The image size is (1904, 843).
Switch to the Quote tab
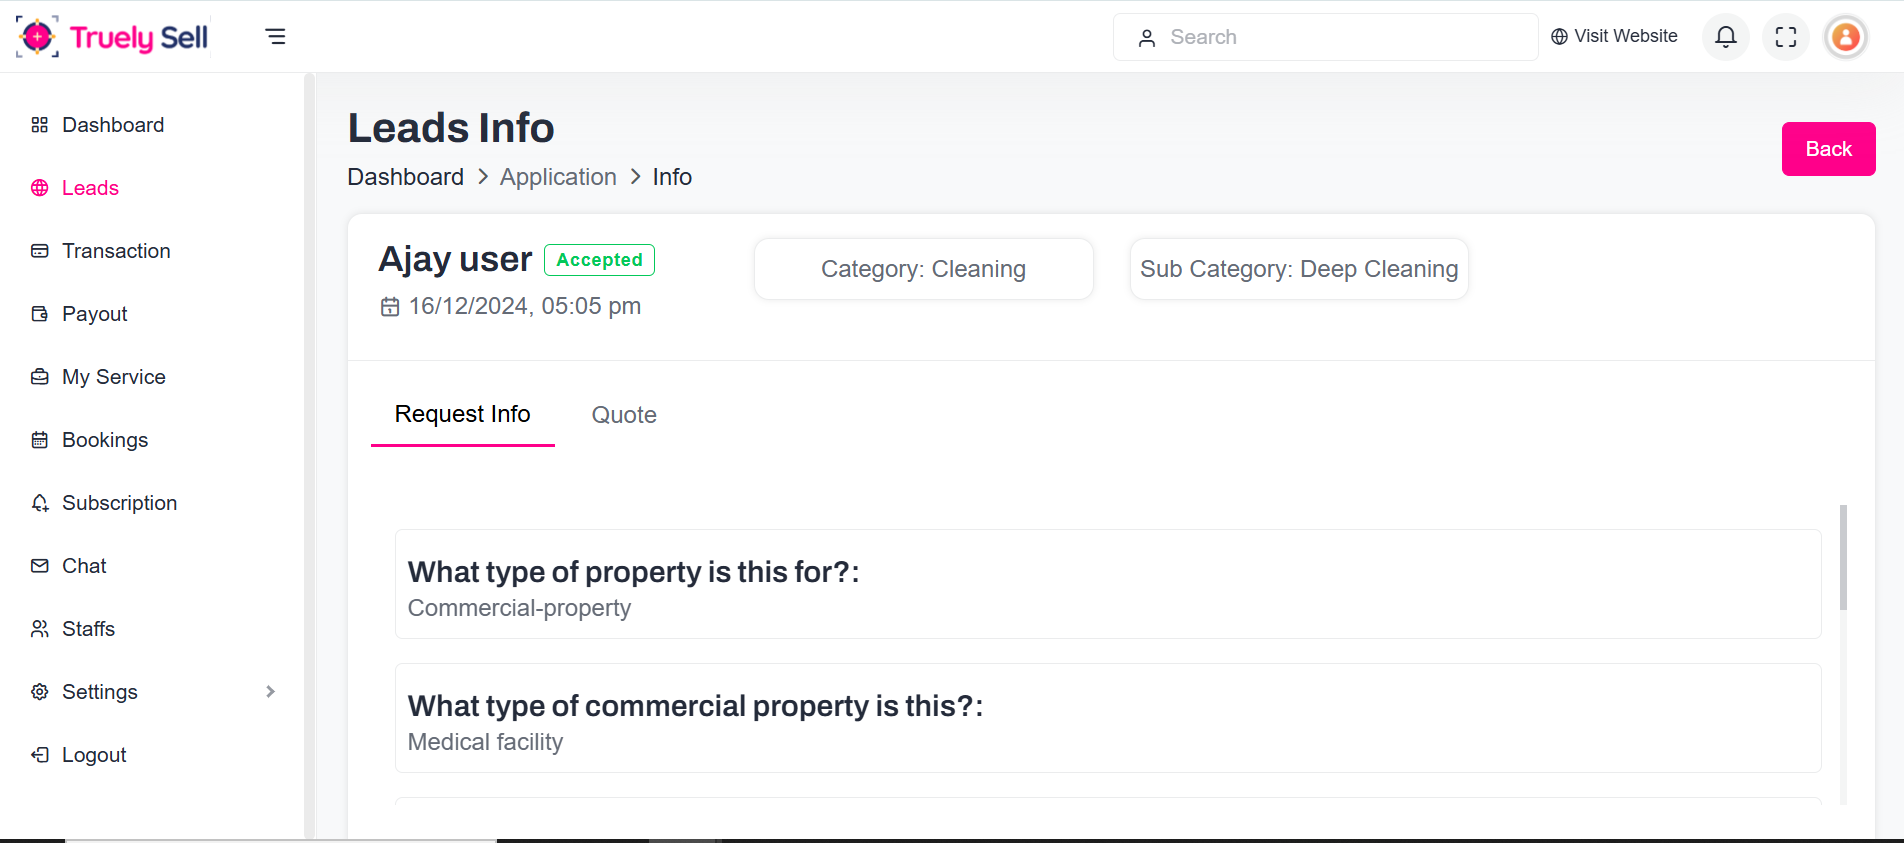624,415
